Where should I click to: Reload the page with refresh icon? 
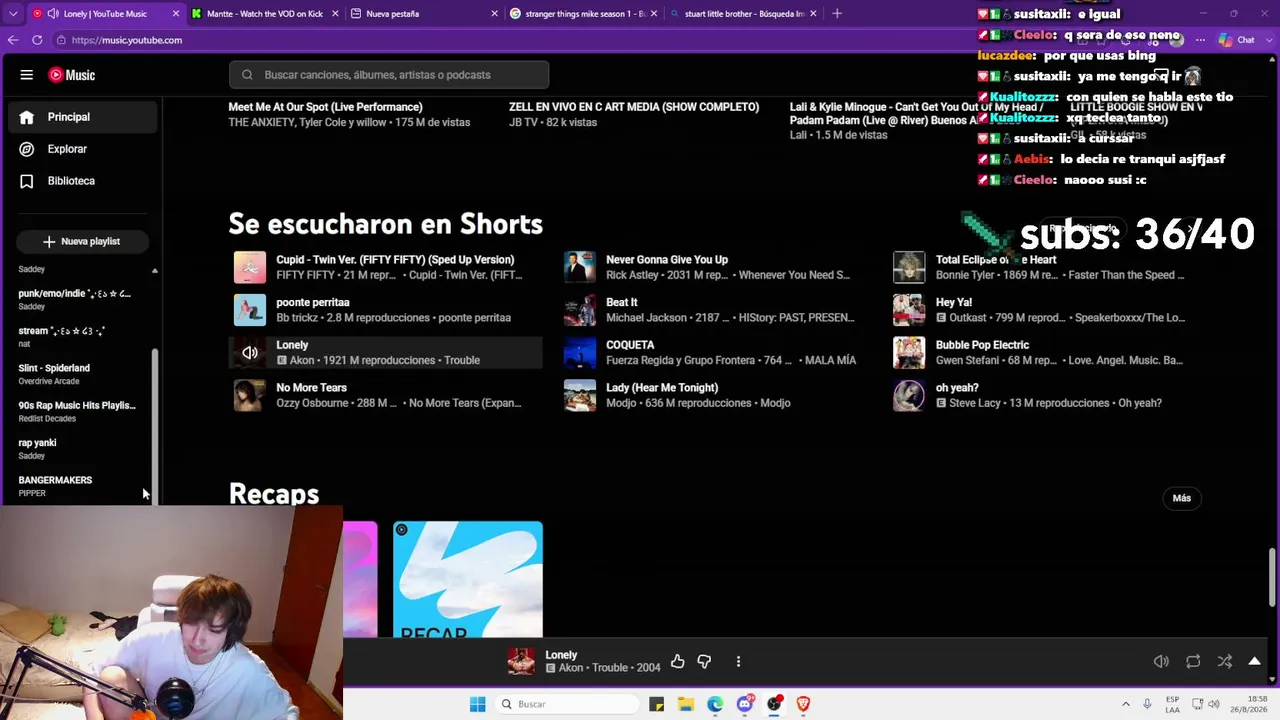point(37,40)
